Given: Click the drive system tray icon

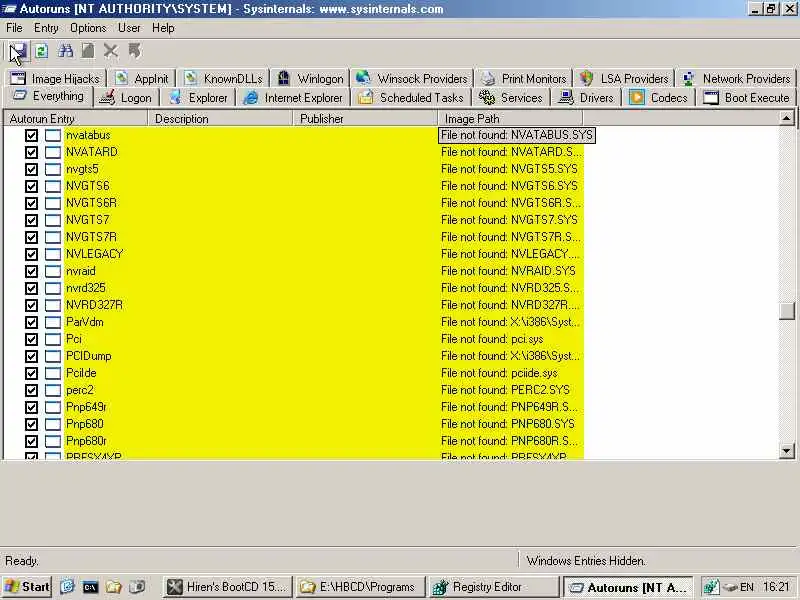Looking at the screenshot, I should pyautogui.click(x=731, y=587).
